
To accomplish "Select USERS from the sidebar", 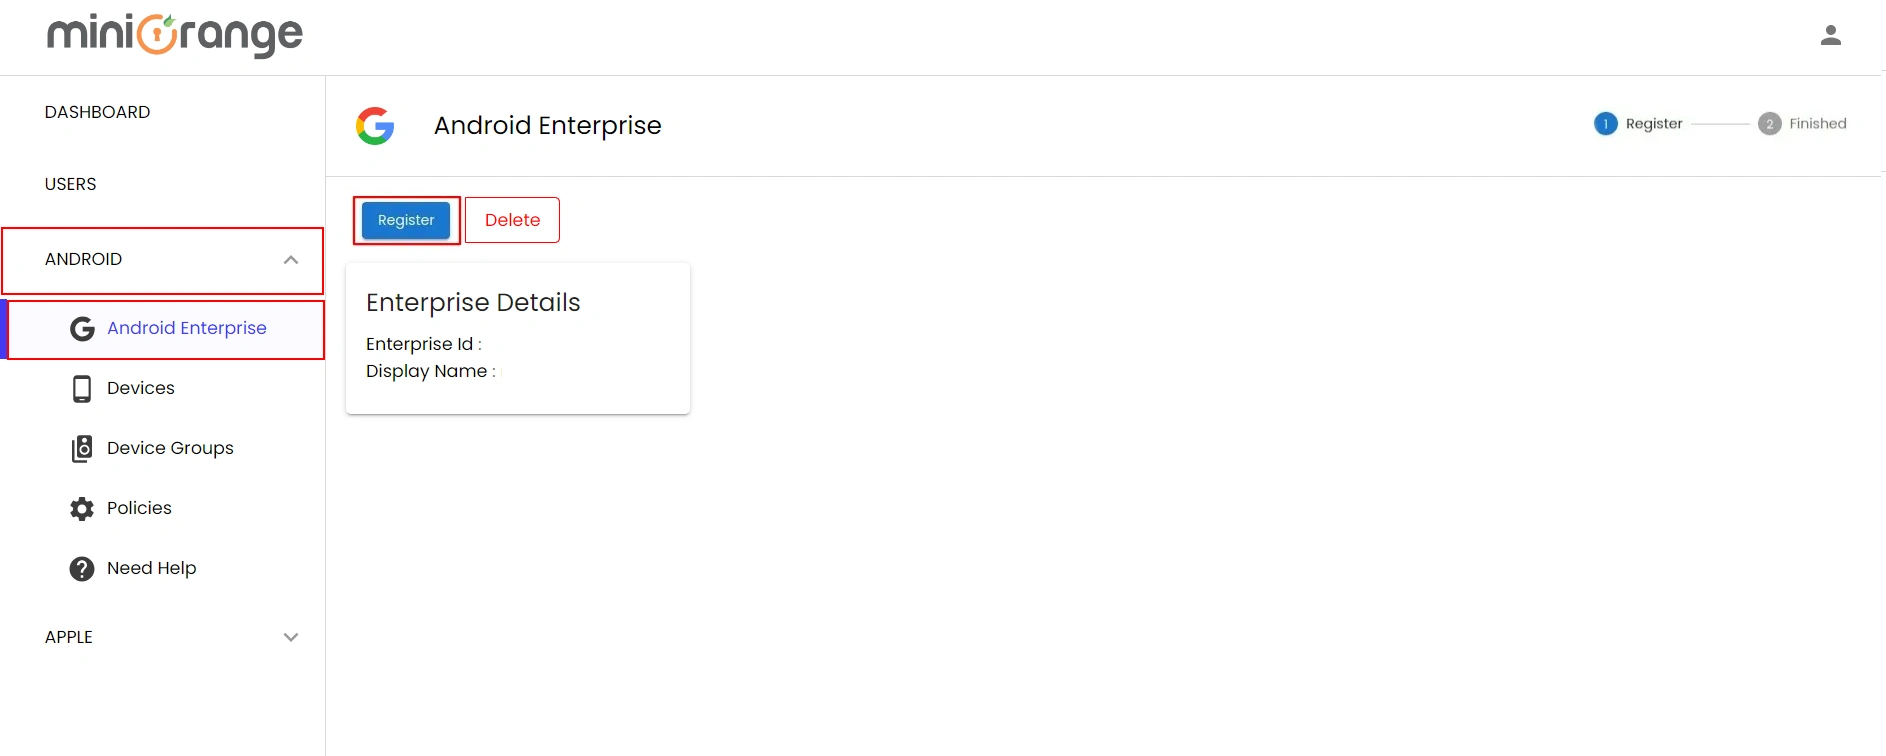I will (x=70, y=184).
